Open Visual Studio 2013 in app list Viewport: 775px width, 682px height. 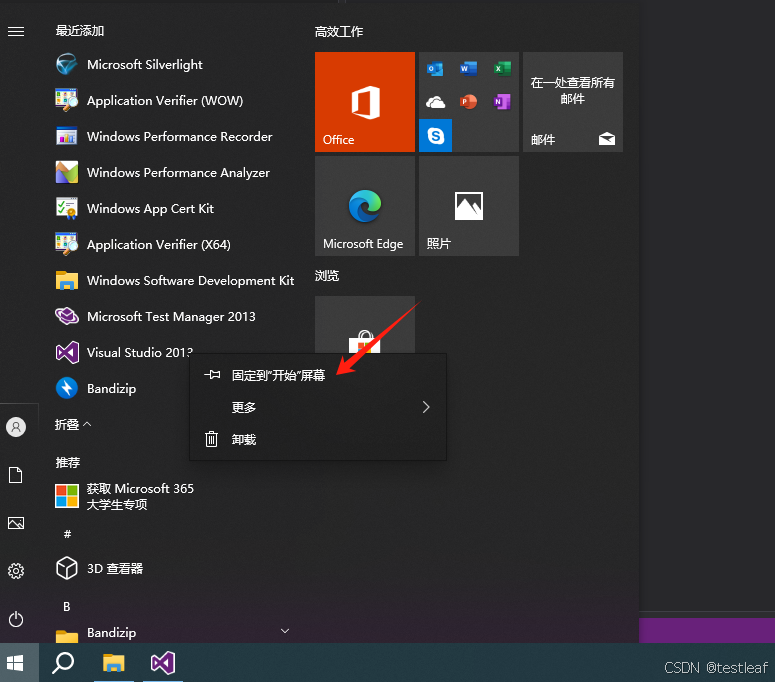(x=124, y=353)
